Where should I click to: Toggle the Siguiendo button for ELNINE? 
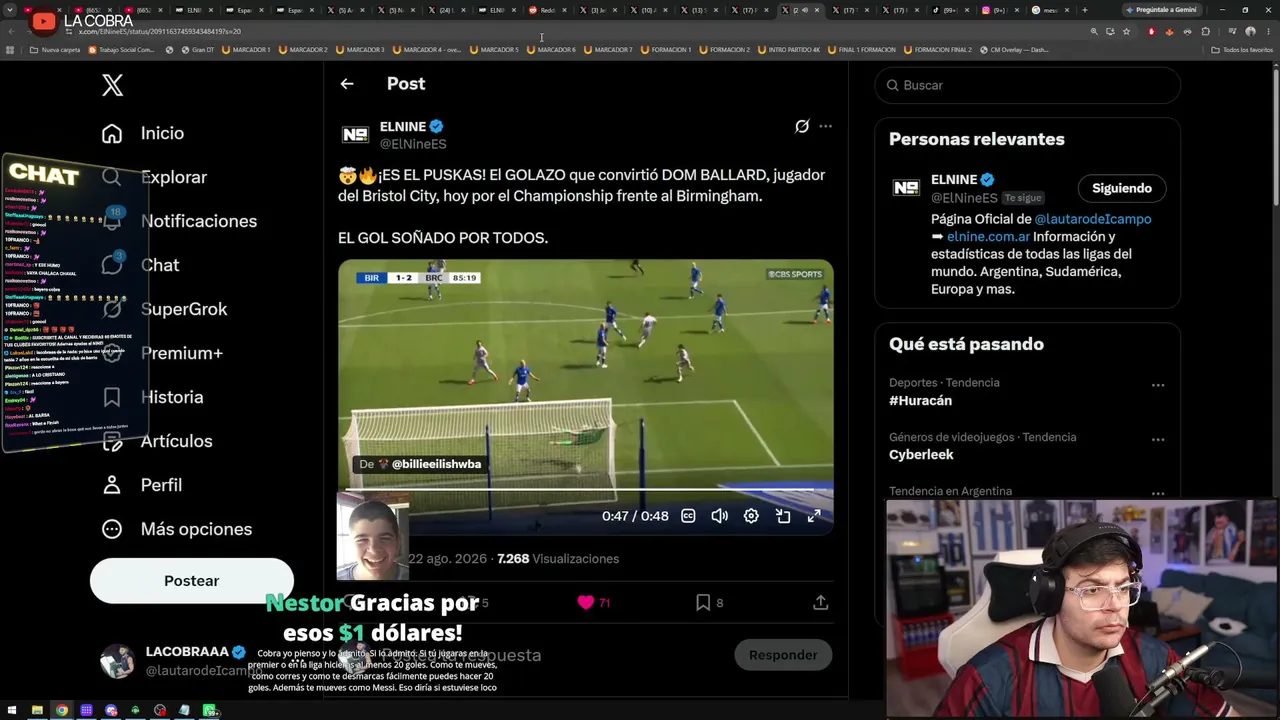pyautogui.click(x=1122, y=188)
